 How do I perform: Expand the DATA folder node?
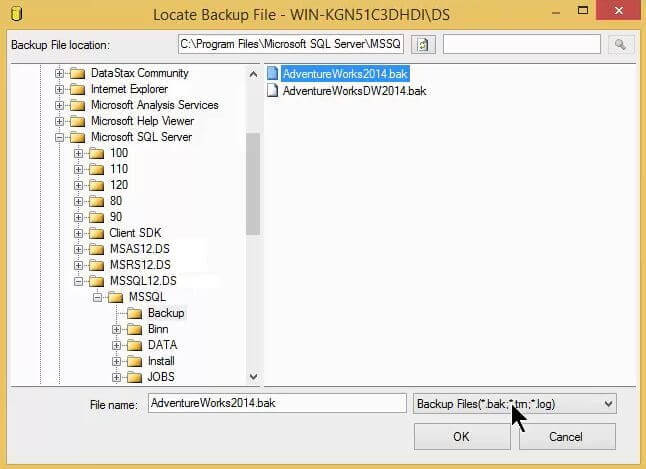pyautogui.click(x=116, y=345)
